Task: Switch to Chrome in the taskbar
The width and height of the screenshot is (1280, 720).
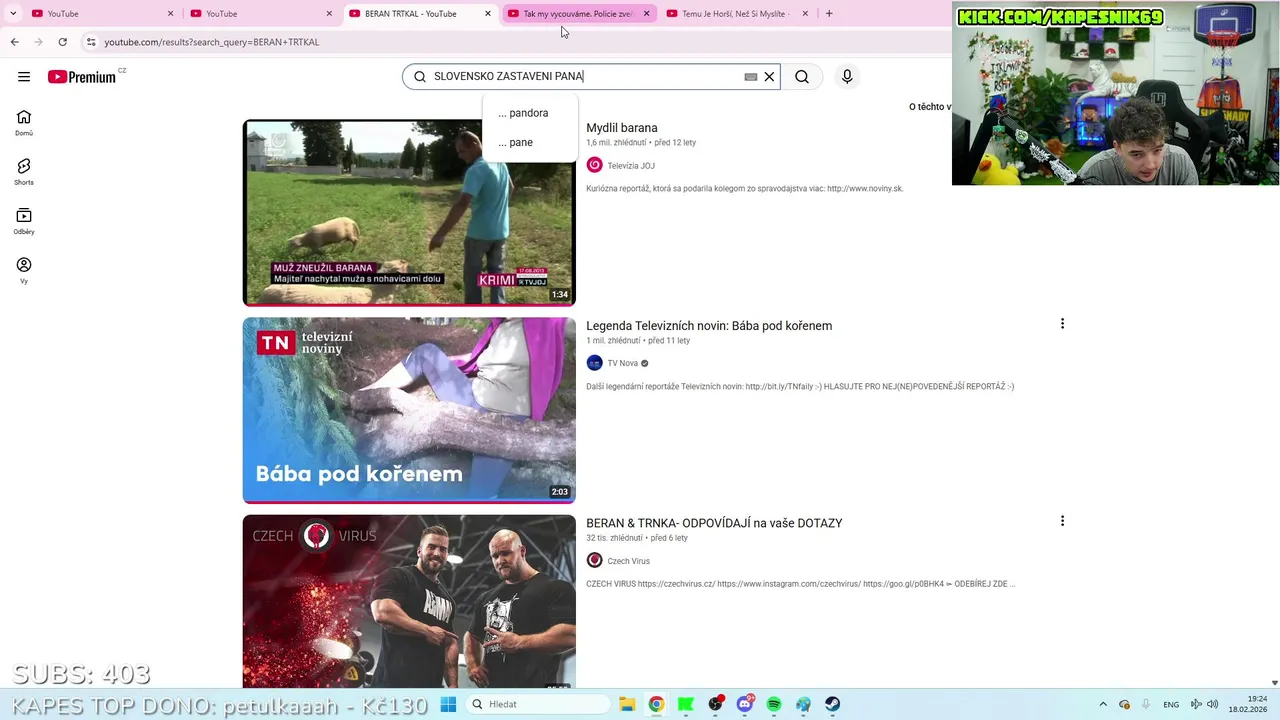Action: [x=656, y=704]
